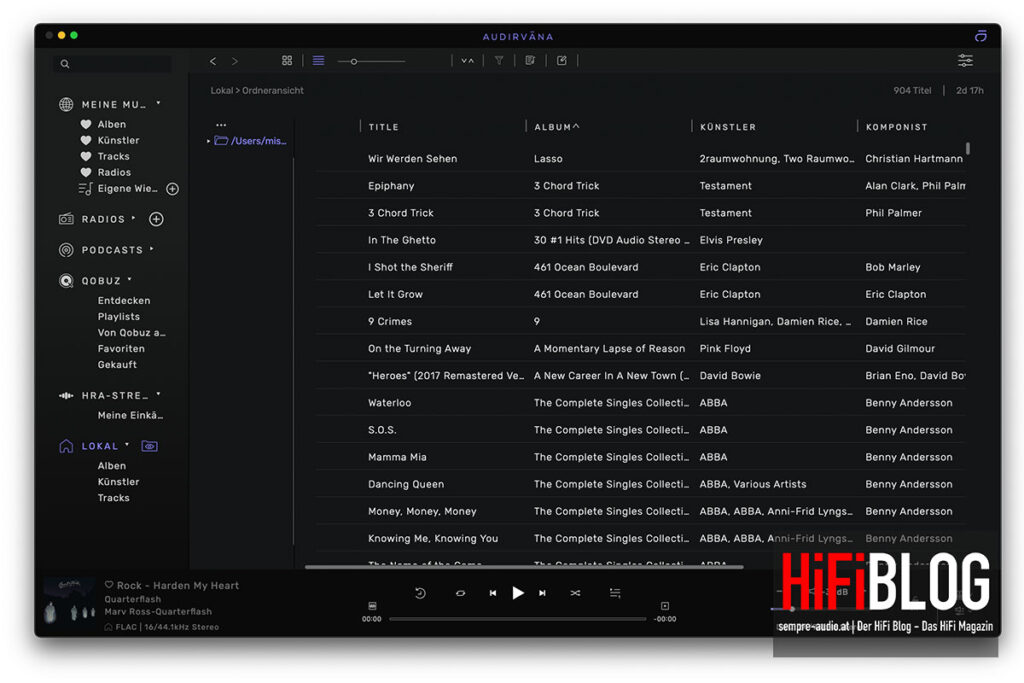The height and width of the screenshot is (683, 1024).
Task: Expand the Podcasts sidebar section
Action: (x=152, y=249)
